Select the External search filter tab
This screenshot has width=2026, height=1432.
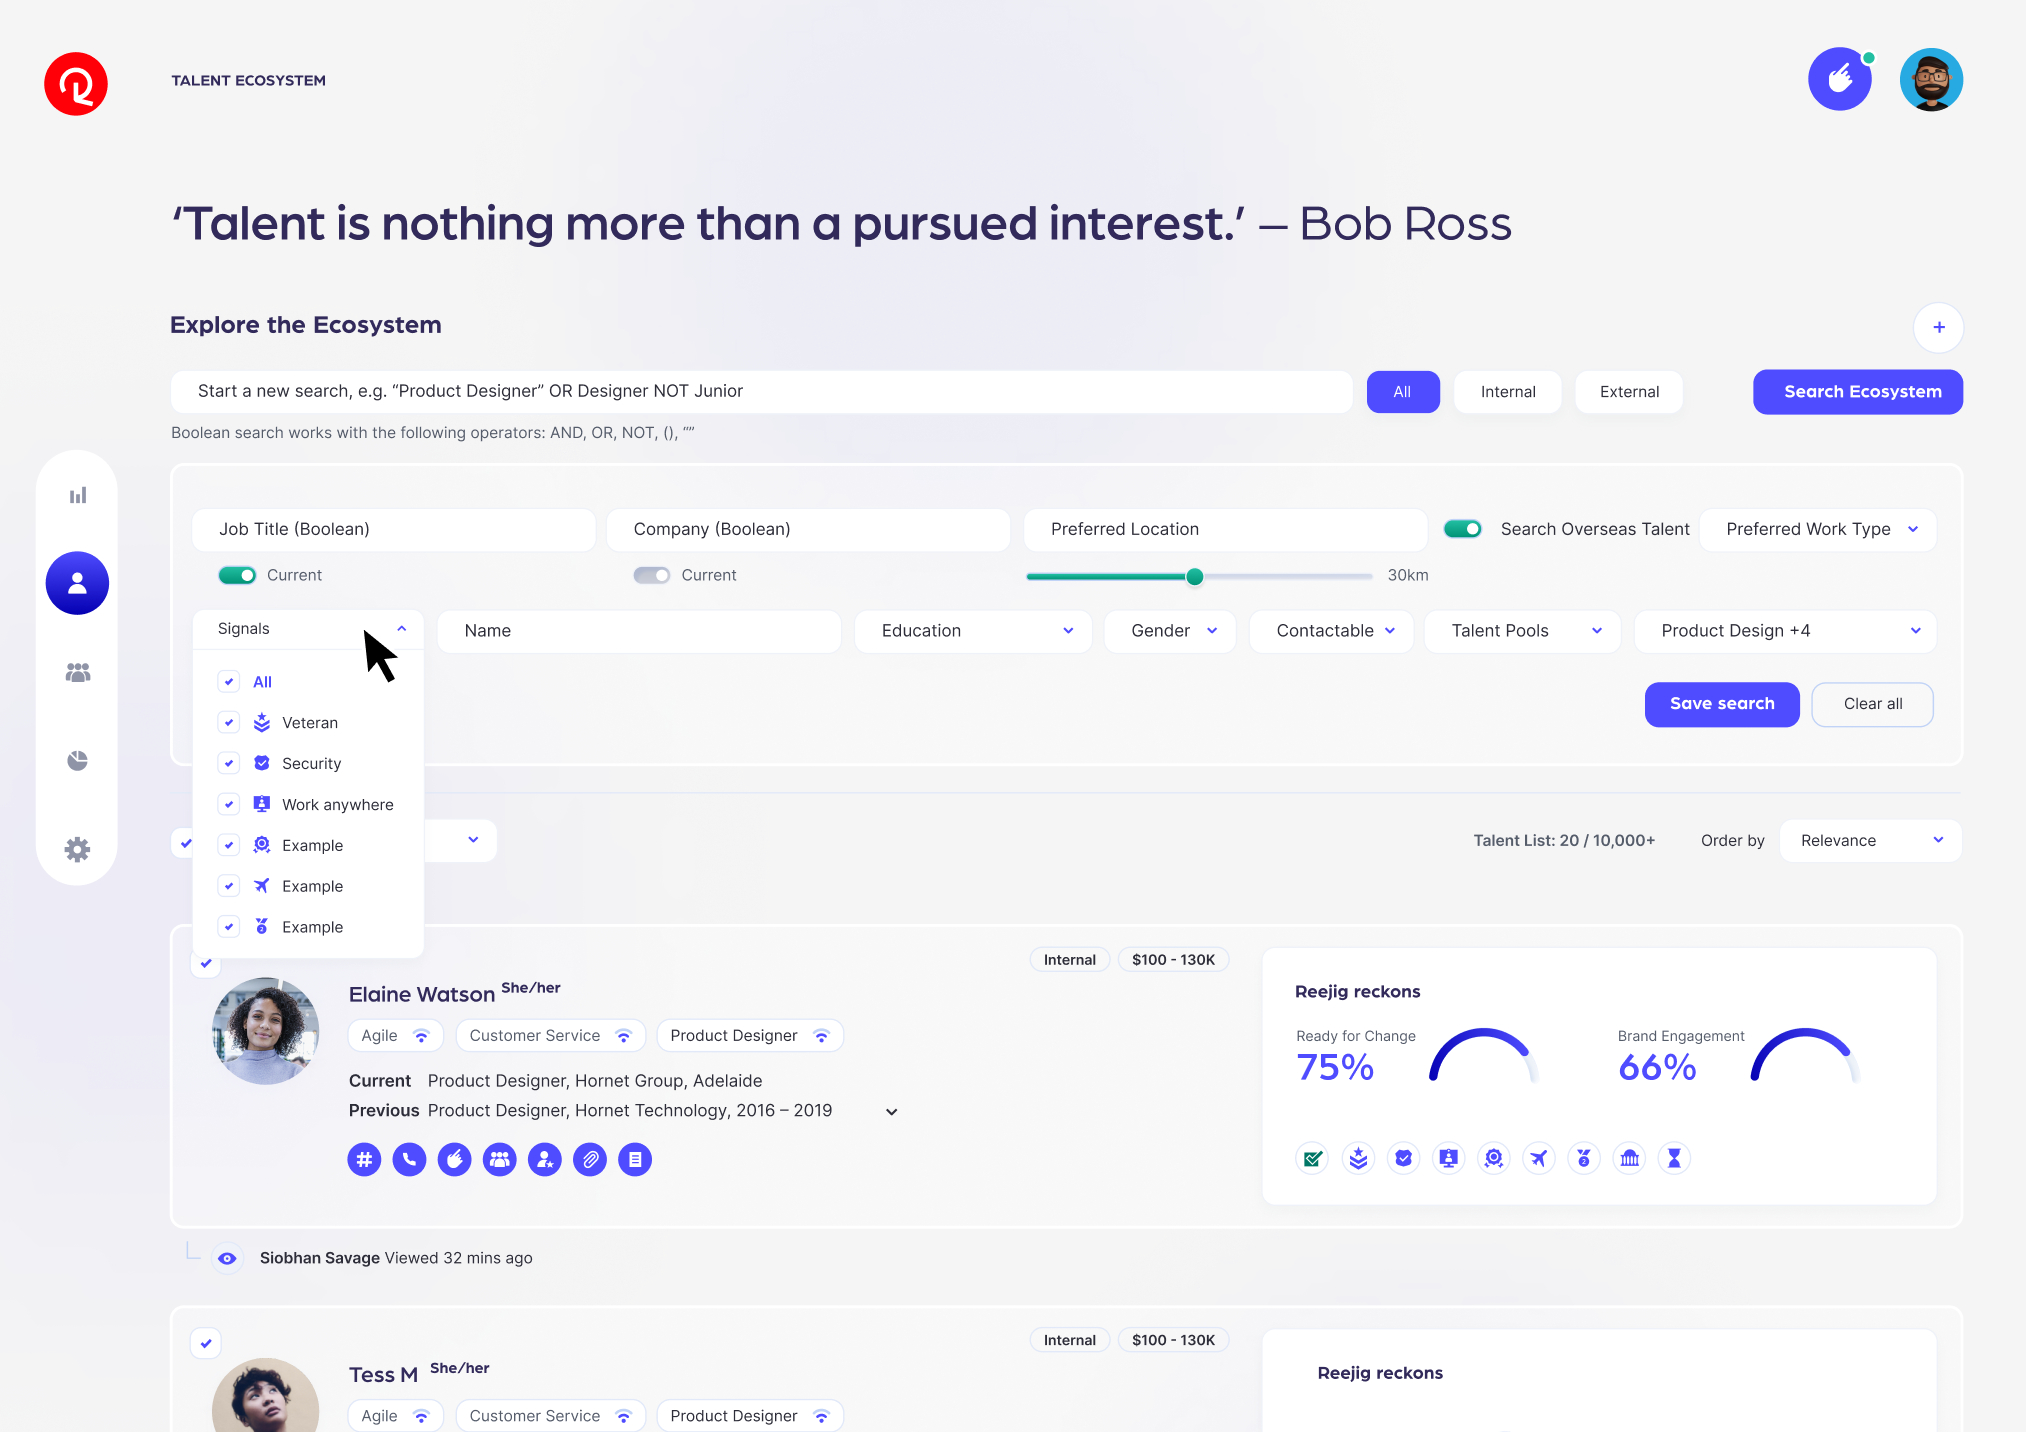tap(1628, 392)
